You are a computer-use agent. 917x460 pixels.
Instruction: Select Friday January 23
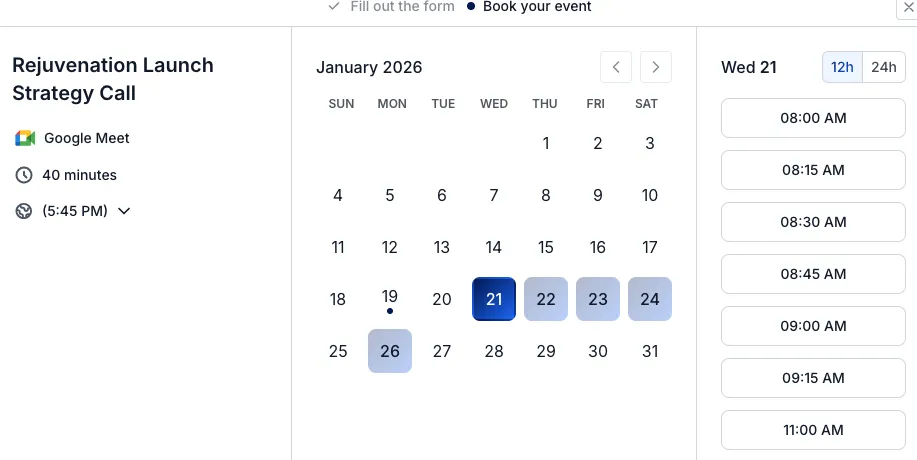point(598,299)
